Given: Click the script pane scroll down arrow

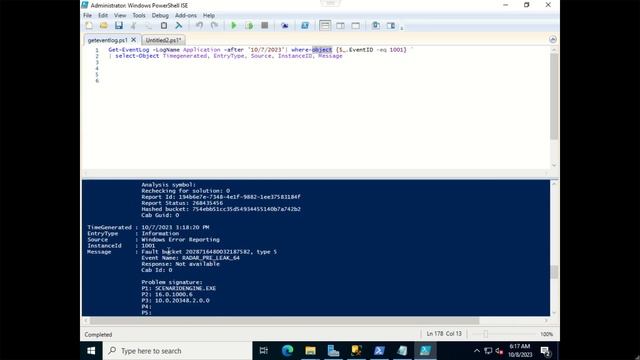Looking at the screenshot, I should click(x=554, y=165).
